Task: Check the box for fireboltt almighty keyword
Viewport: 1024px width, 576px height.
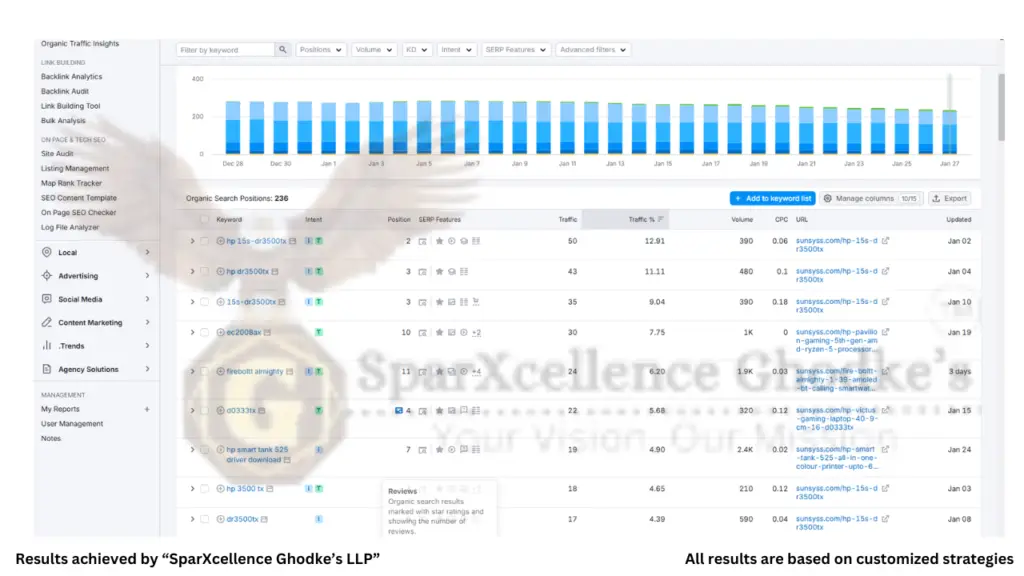Action: 205,372
